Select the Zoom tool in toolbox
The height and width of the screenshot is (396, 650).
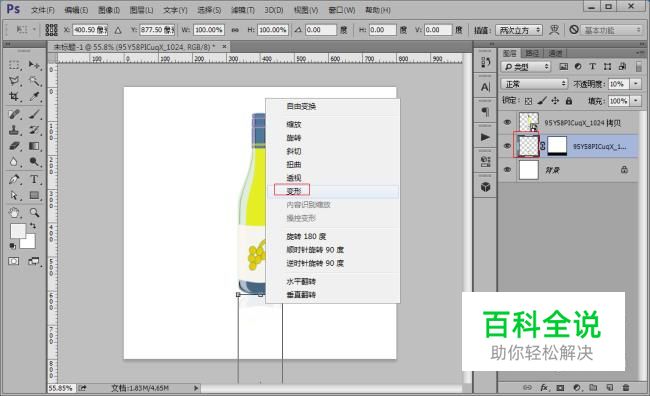point(34,213)
